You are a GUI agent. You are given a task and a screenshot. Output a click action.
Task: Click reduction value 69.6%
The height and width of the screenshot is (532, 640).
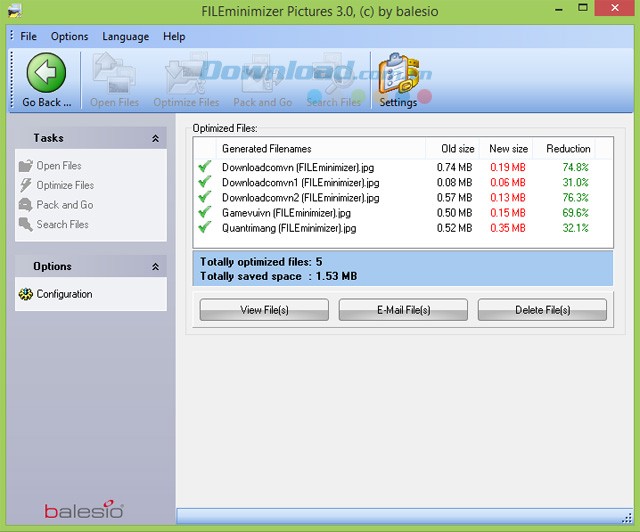[x=576, y=213]
